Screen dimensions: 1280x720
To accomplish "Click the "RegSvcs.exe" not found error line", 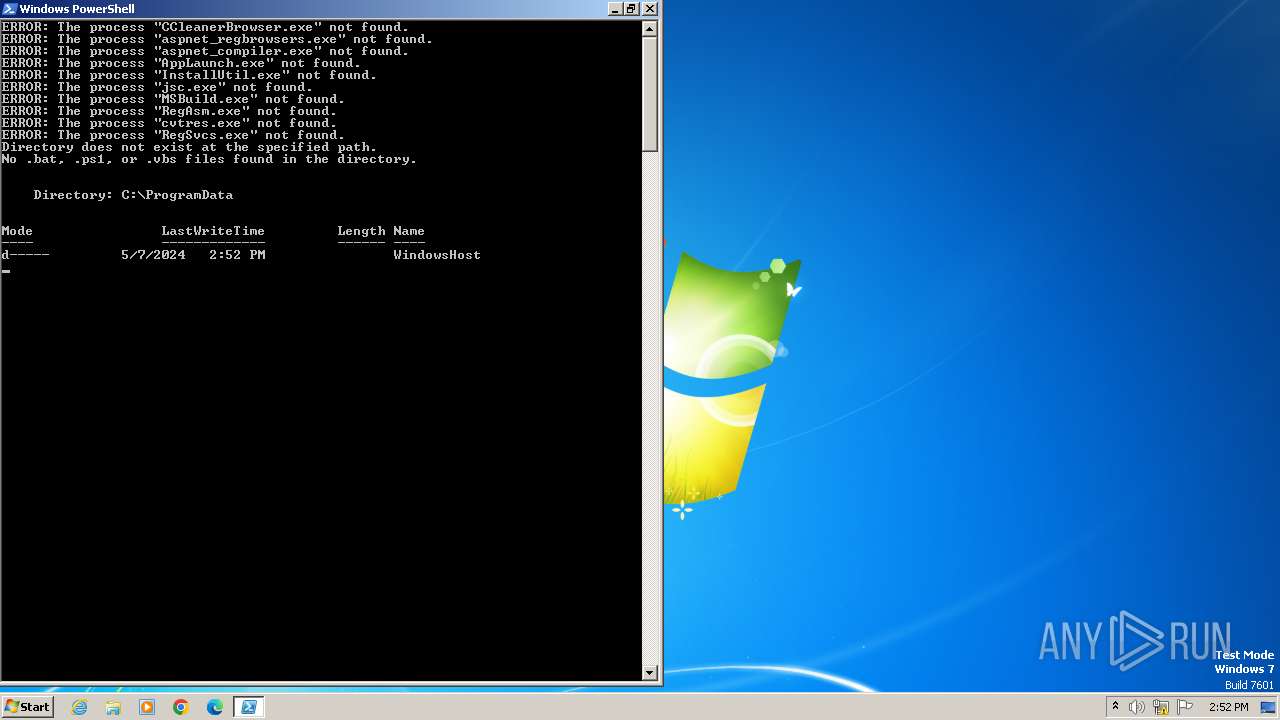I will tap(173, 135).
